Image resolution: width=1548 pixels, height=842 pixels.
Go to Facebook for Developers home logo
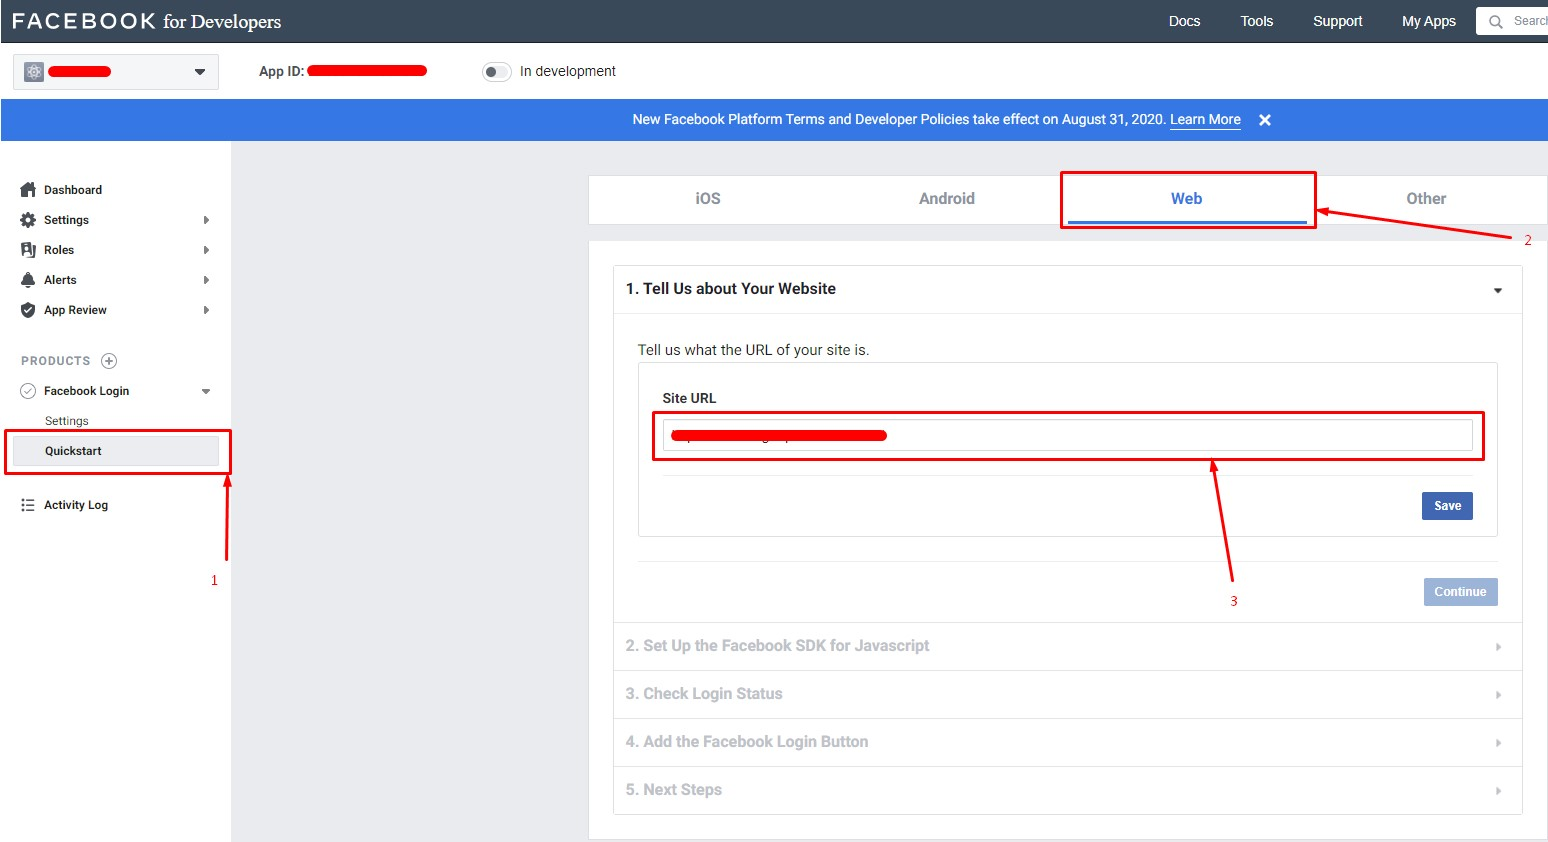click(x=146, y=21)
